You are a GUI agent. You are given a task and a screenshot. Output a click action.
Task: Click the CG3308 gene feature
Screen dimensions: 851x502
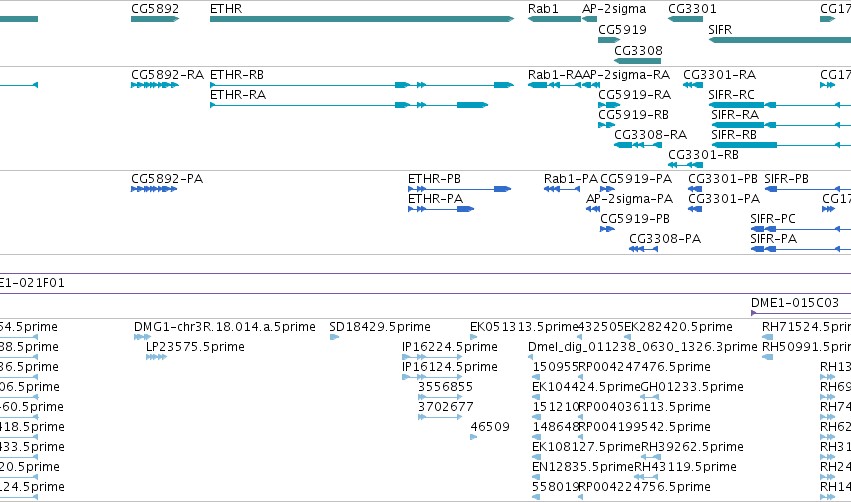(638, 61)
